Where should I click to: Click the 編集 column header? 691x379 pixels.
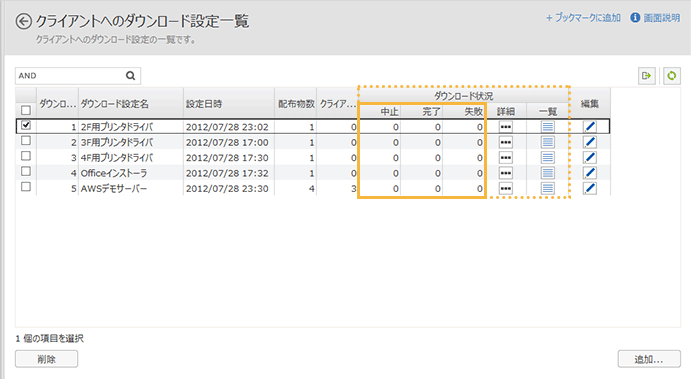[x=590, y=104]
